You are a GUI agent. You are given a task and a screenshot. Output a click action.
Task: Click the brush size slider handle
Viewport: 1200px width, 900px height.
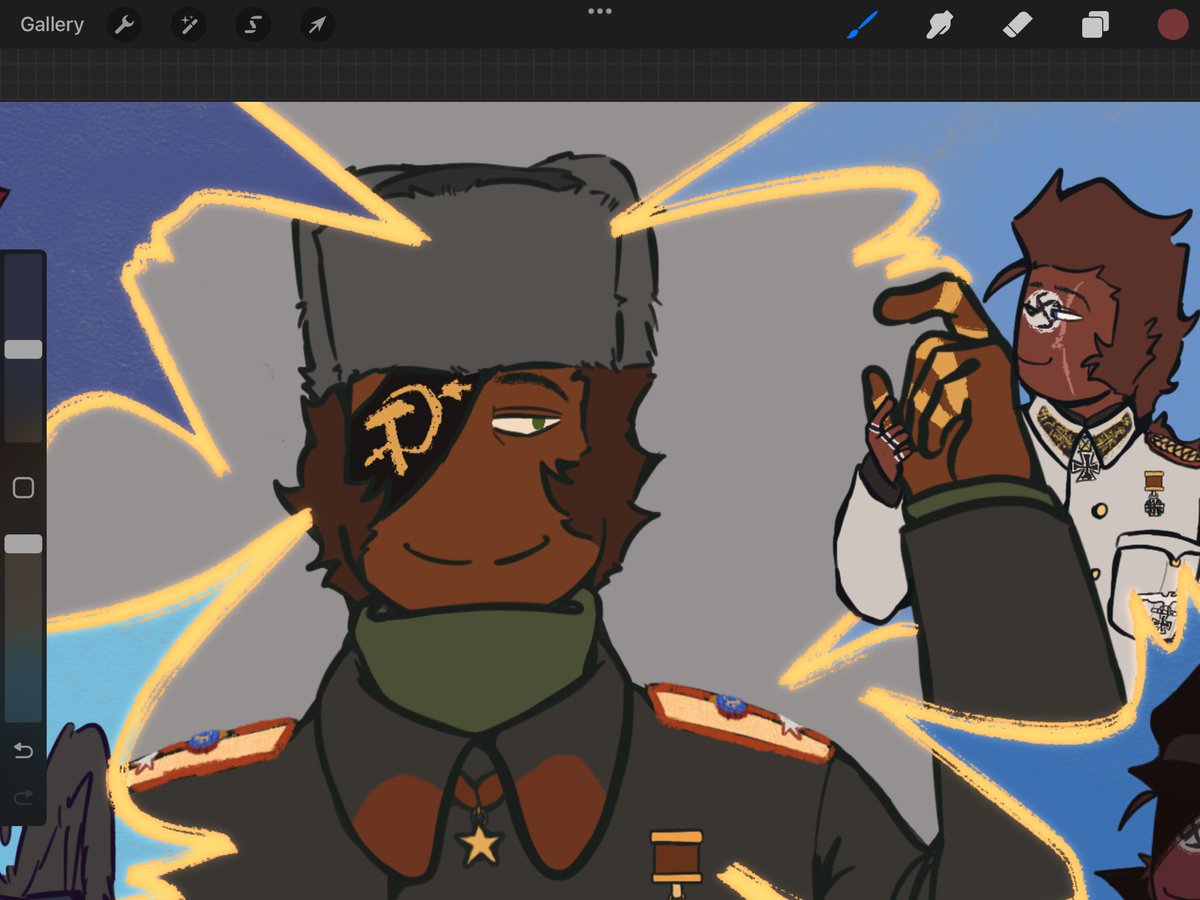click(x=23, y=349)
